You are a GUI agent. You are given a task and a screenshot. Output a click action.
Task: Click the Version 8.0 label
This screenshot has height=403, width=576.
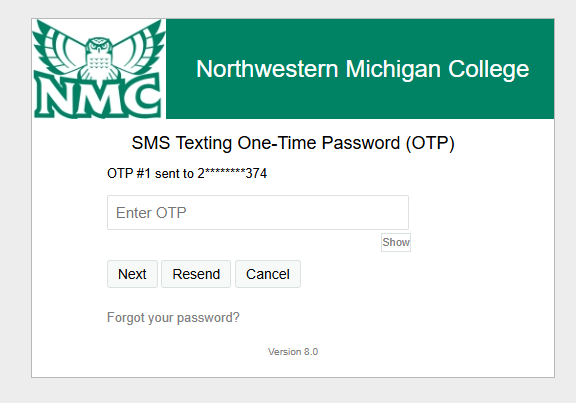(293, 352)
